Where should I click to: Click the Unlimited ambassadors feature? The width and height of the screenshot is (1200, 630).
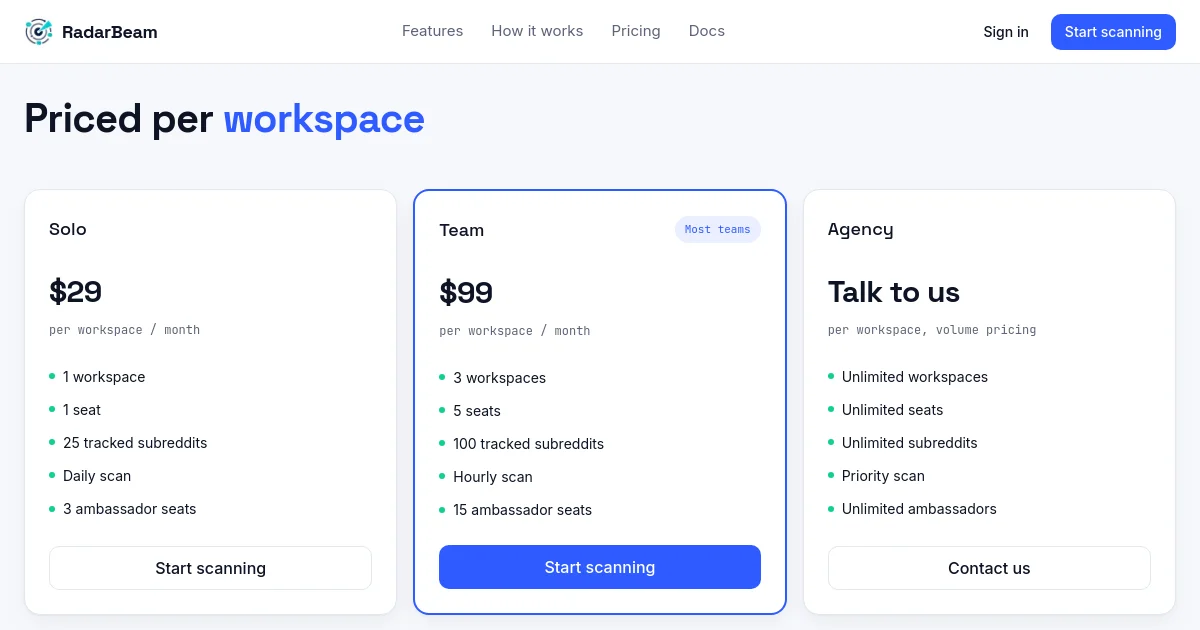pyautogui.click(x=919, y=509)
